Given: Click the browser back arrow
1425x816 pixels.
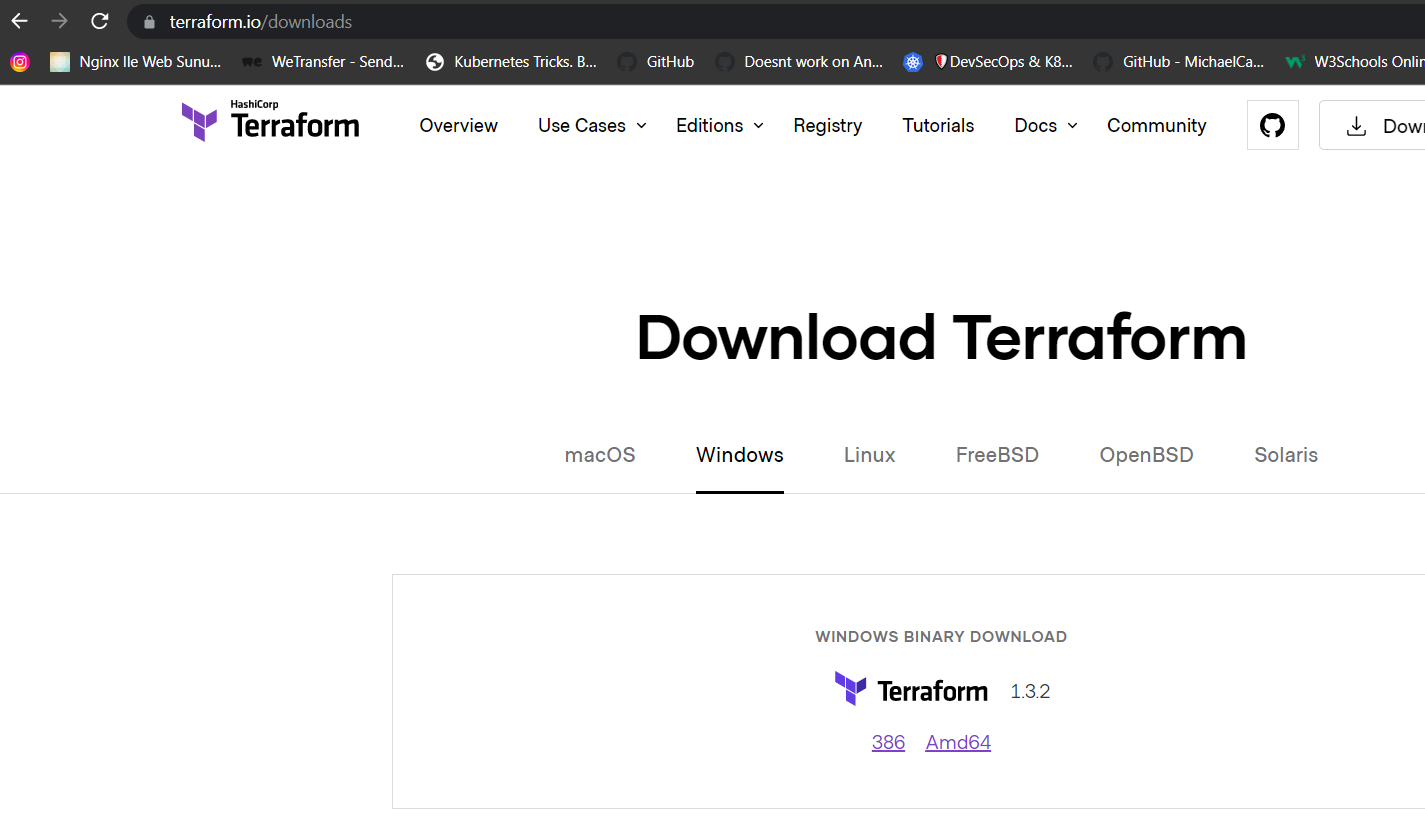Looking at the screenshot, I should tap(20, 21).
